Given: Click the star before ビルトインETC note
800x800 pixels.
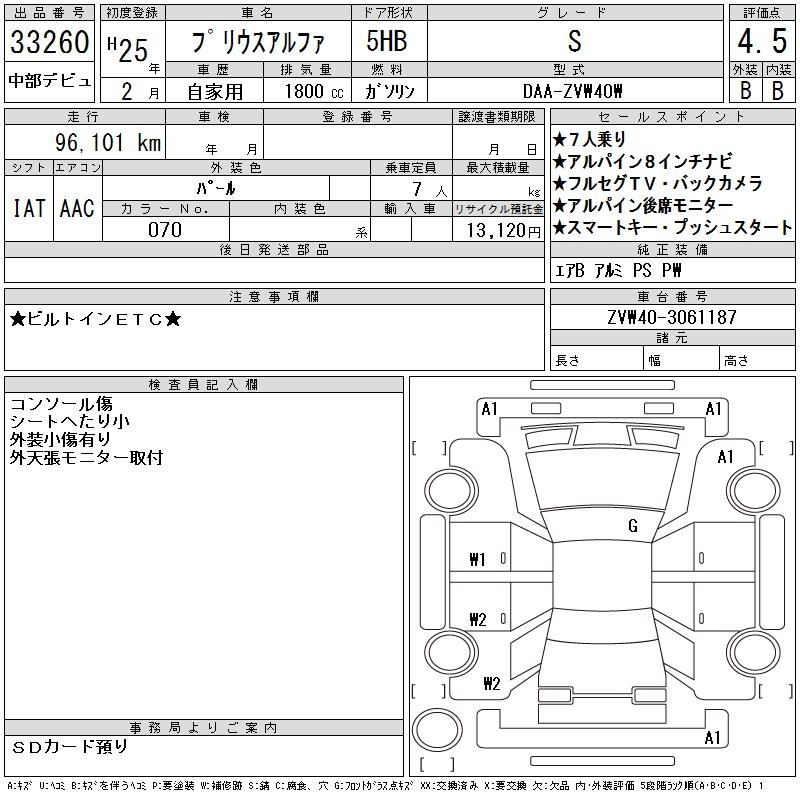Looking at the screenshot, I should click(x=18, y=319).
